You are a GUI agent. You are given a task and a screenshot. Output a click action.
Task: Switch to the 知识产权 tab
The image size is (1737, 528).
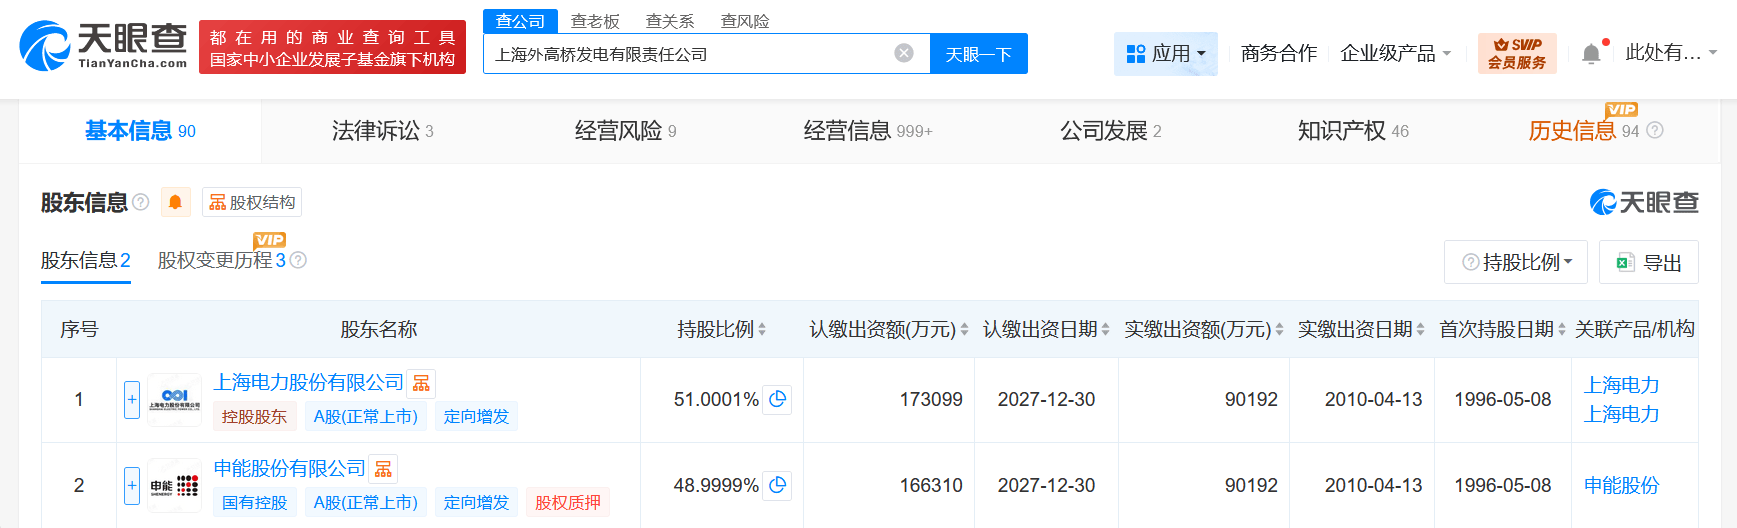click(1352, 131)
